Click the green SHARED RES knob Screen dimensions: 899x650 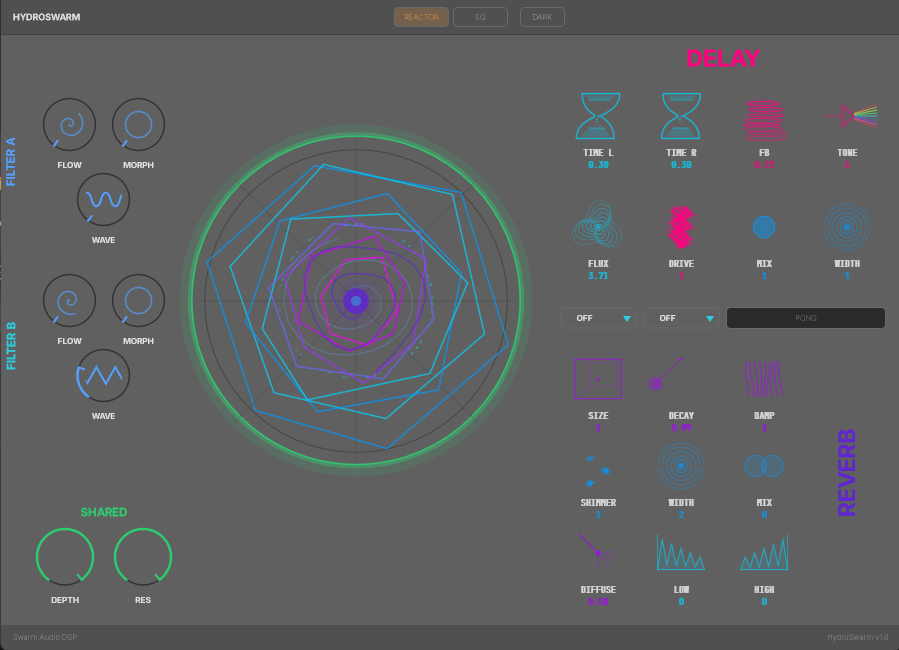click(143, 557)
